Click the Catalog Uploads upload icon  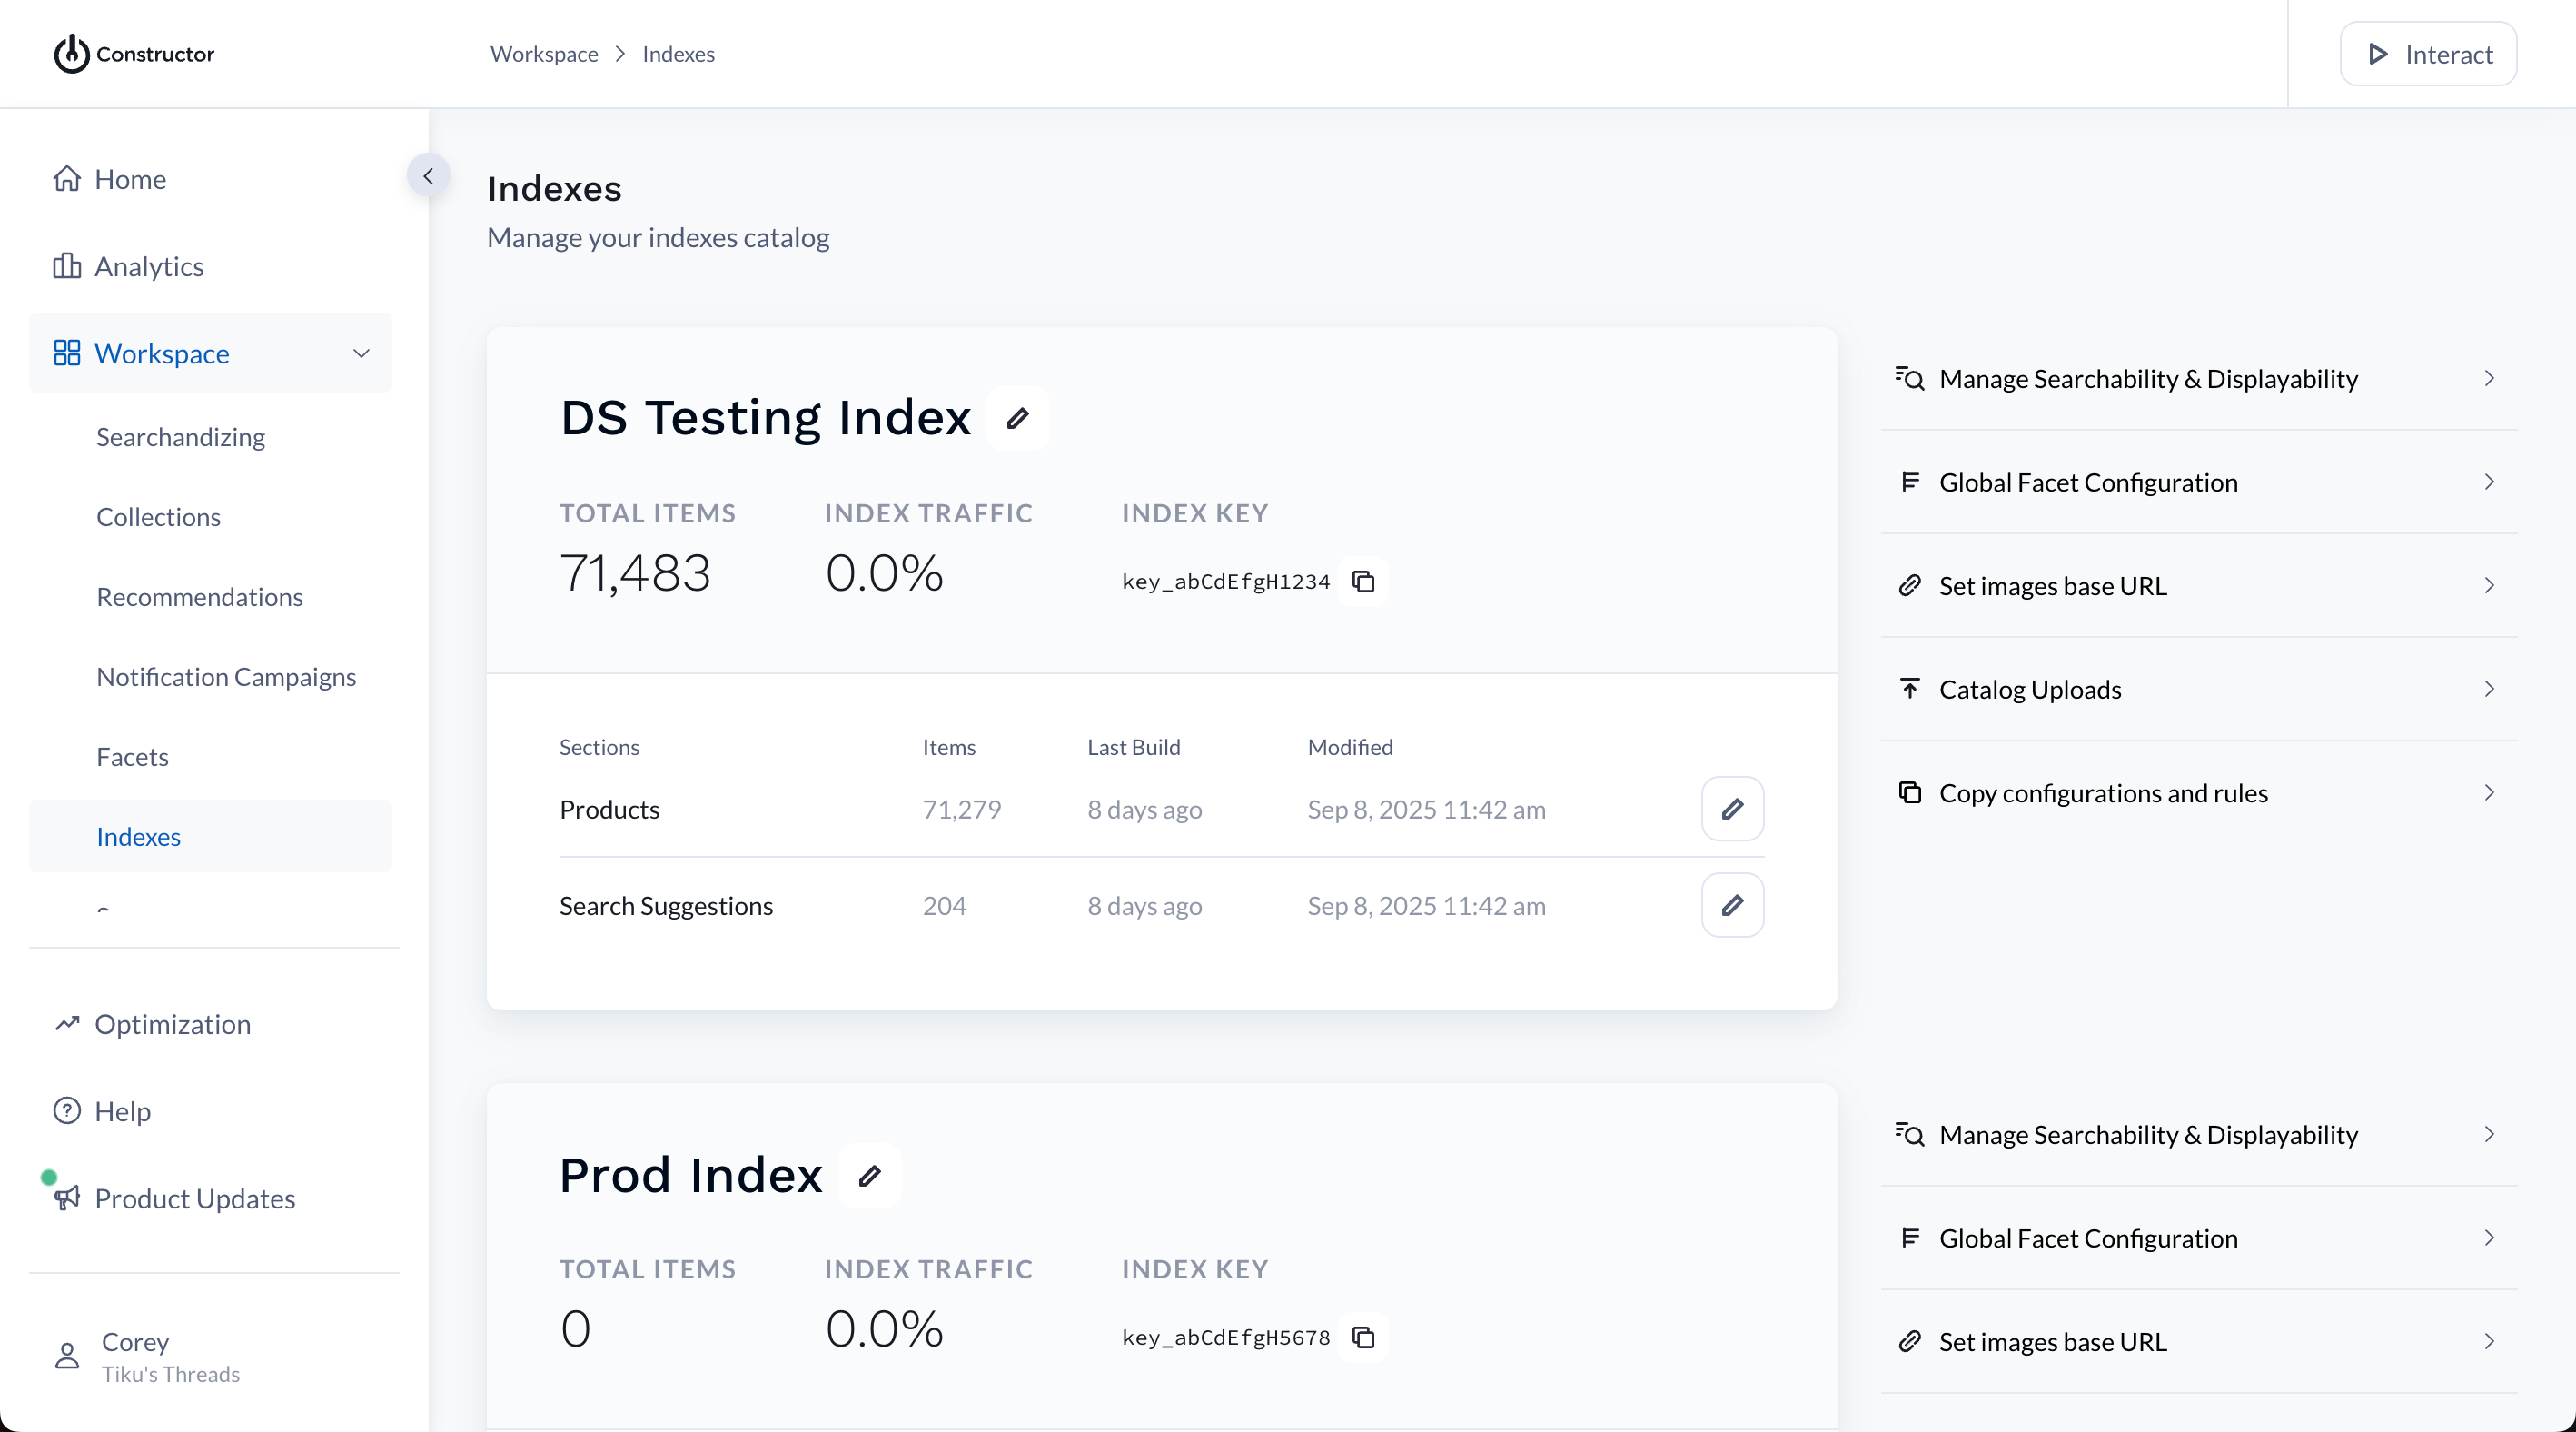(1910, 689)
